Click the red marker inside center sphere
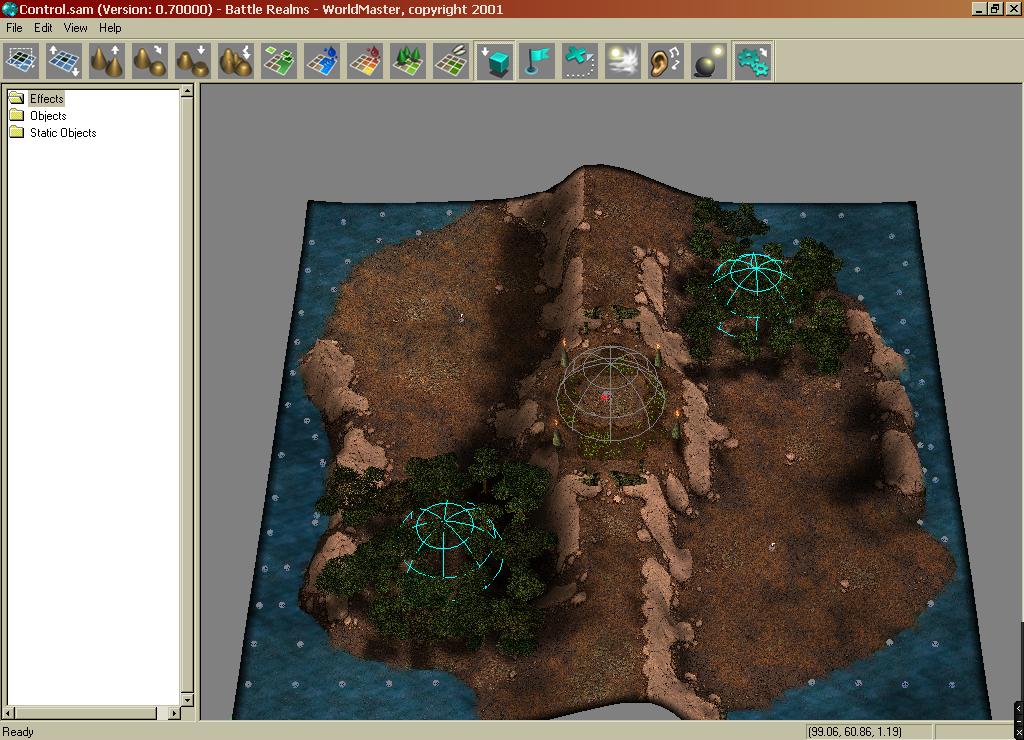The image size is (1024, 740). tap(605, 396)
